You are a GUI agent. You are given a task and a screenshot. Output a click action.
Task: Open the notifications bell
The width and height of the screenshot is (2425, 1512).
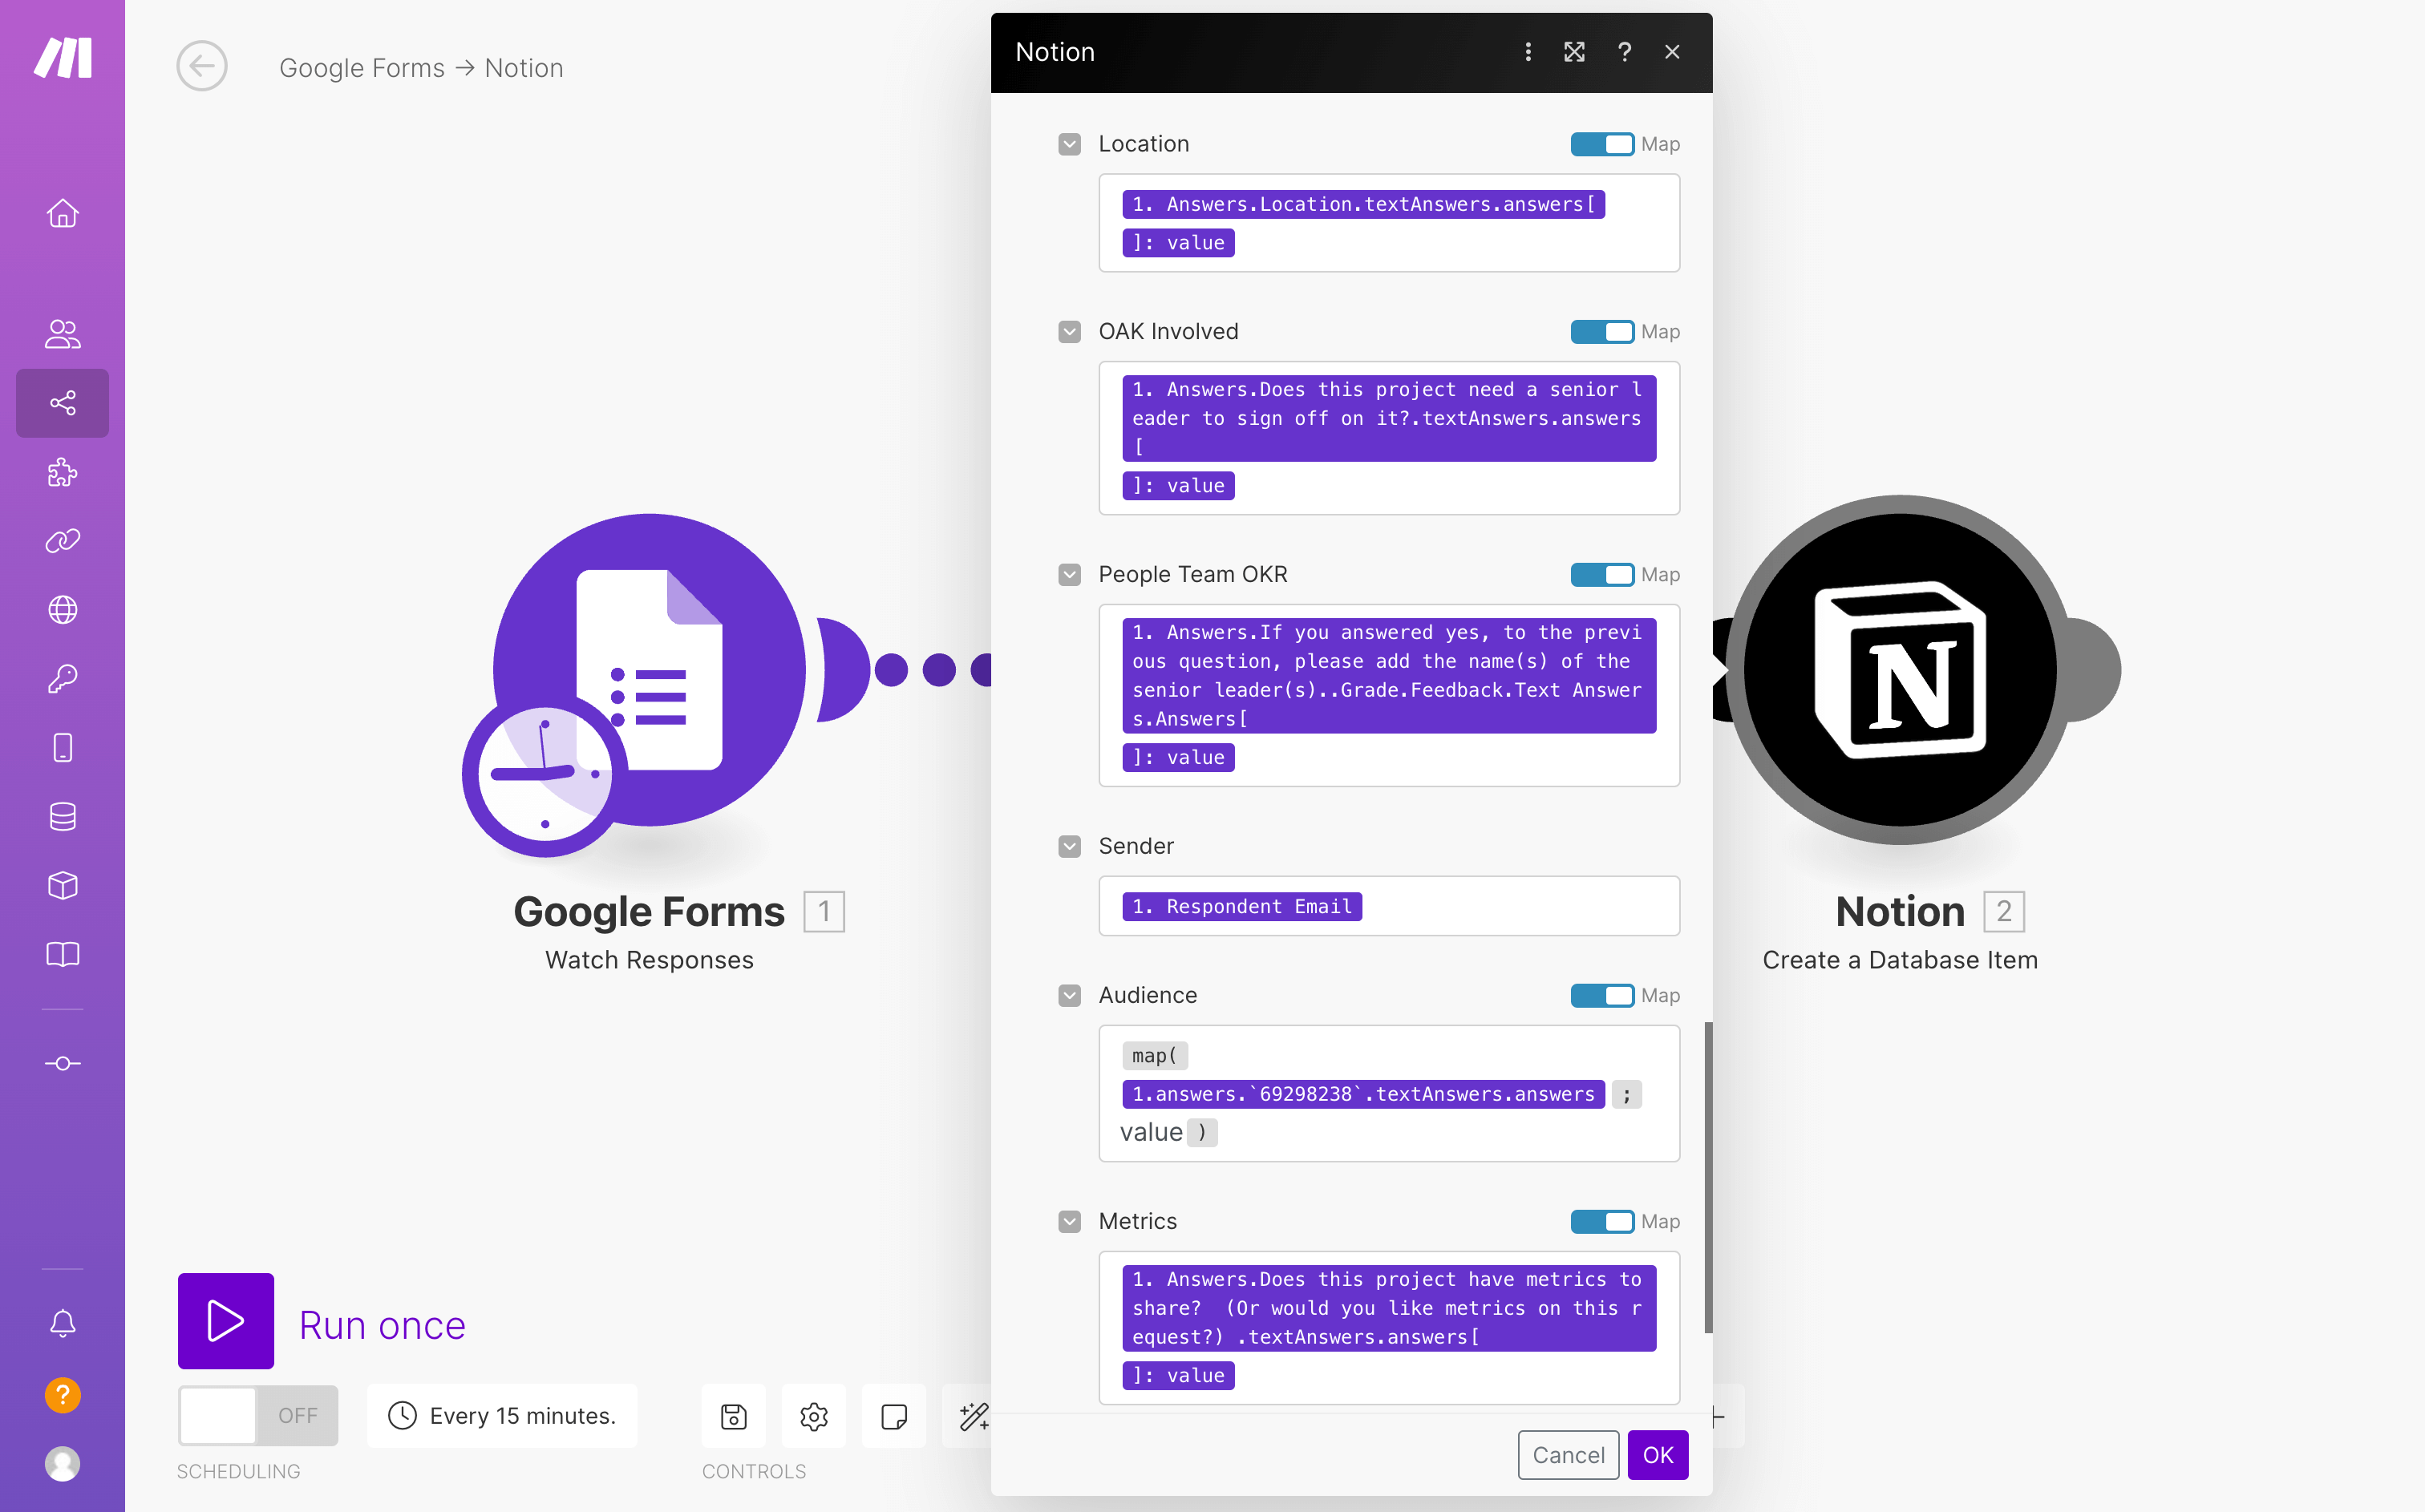pos(63,1323)
